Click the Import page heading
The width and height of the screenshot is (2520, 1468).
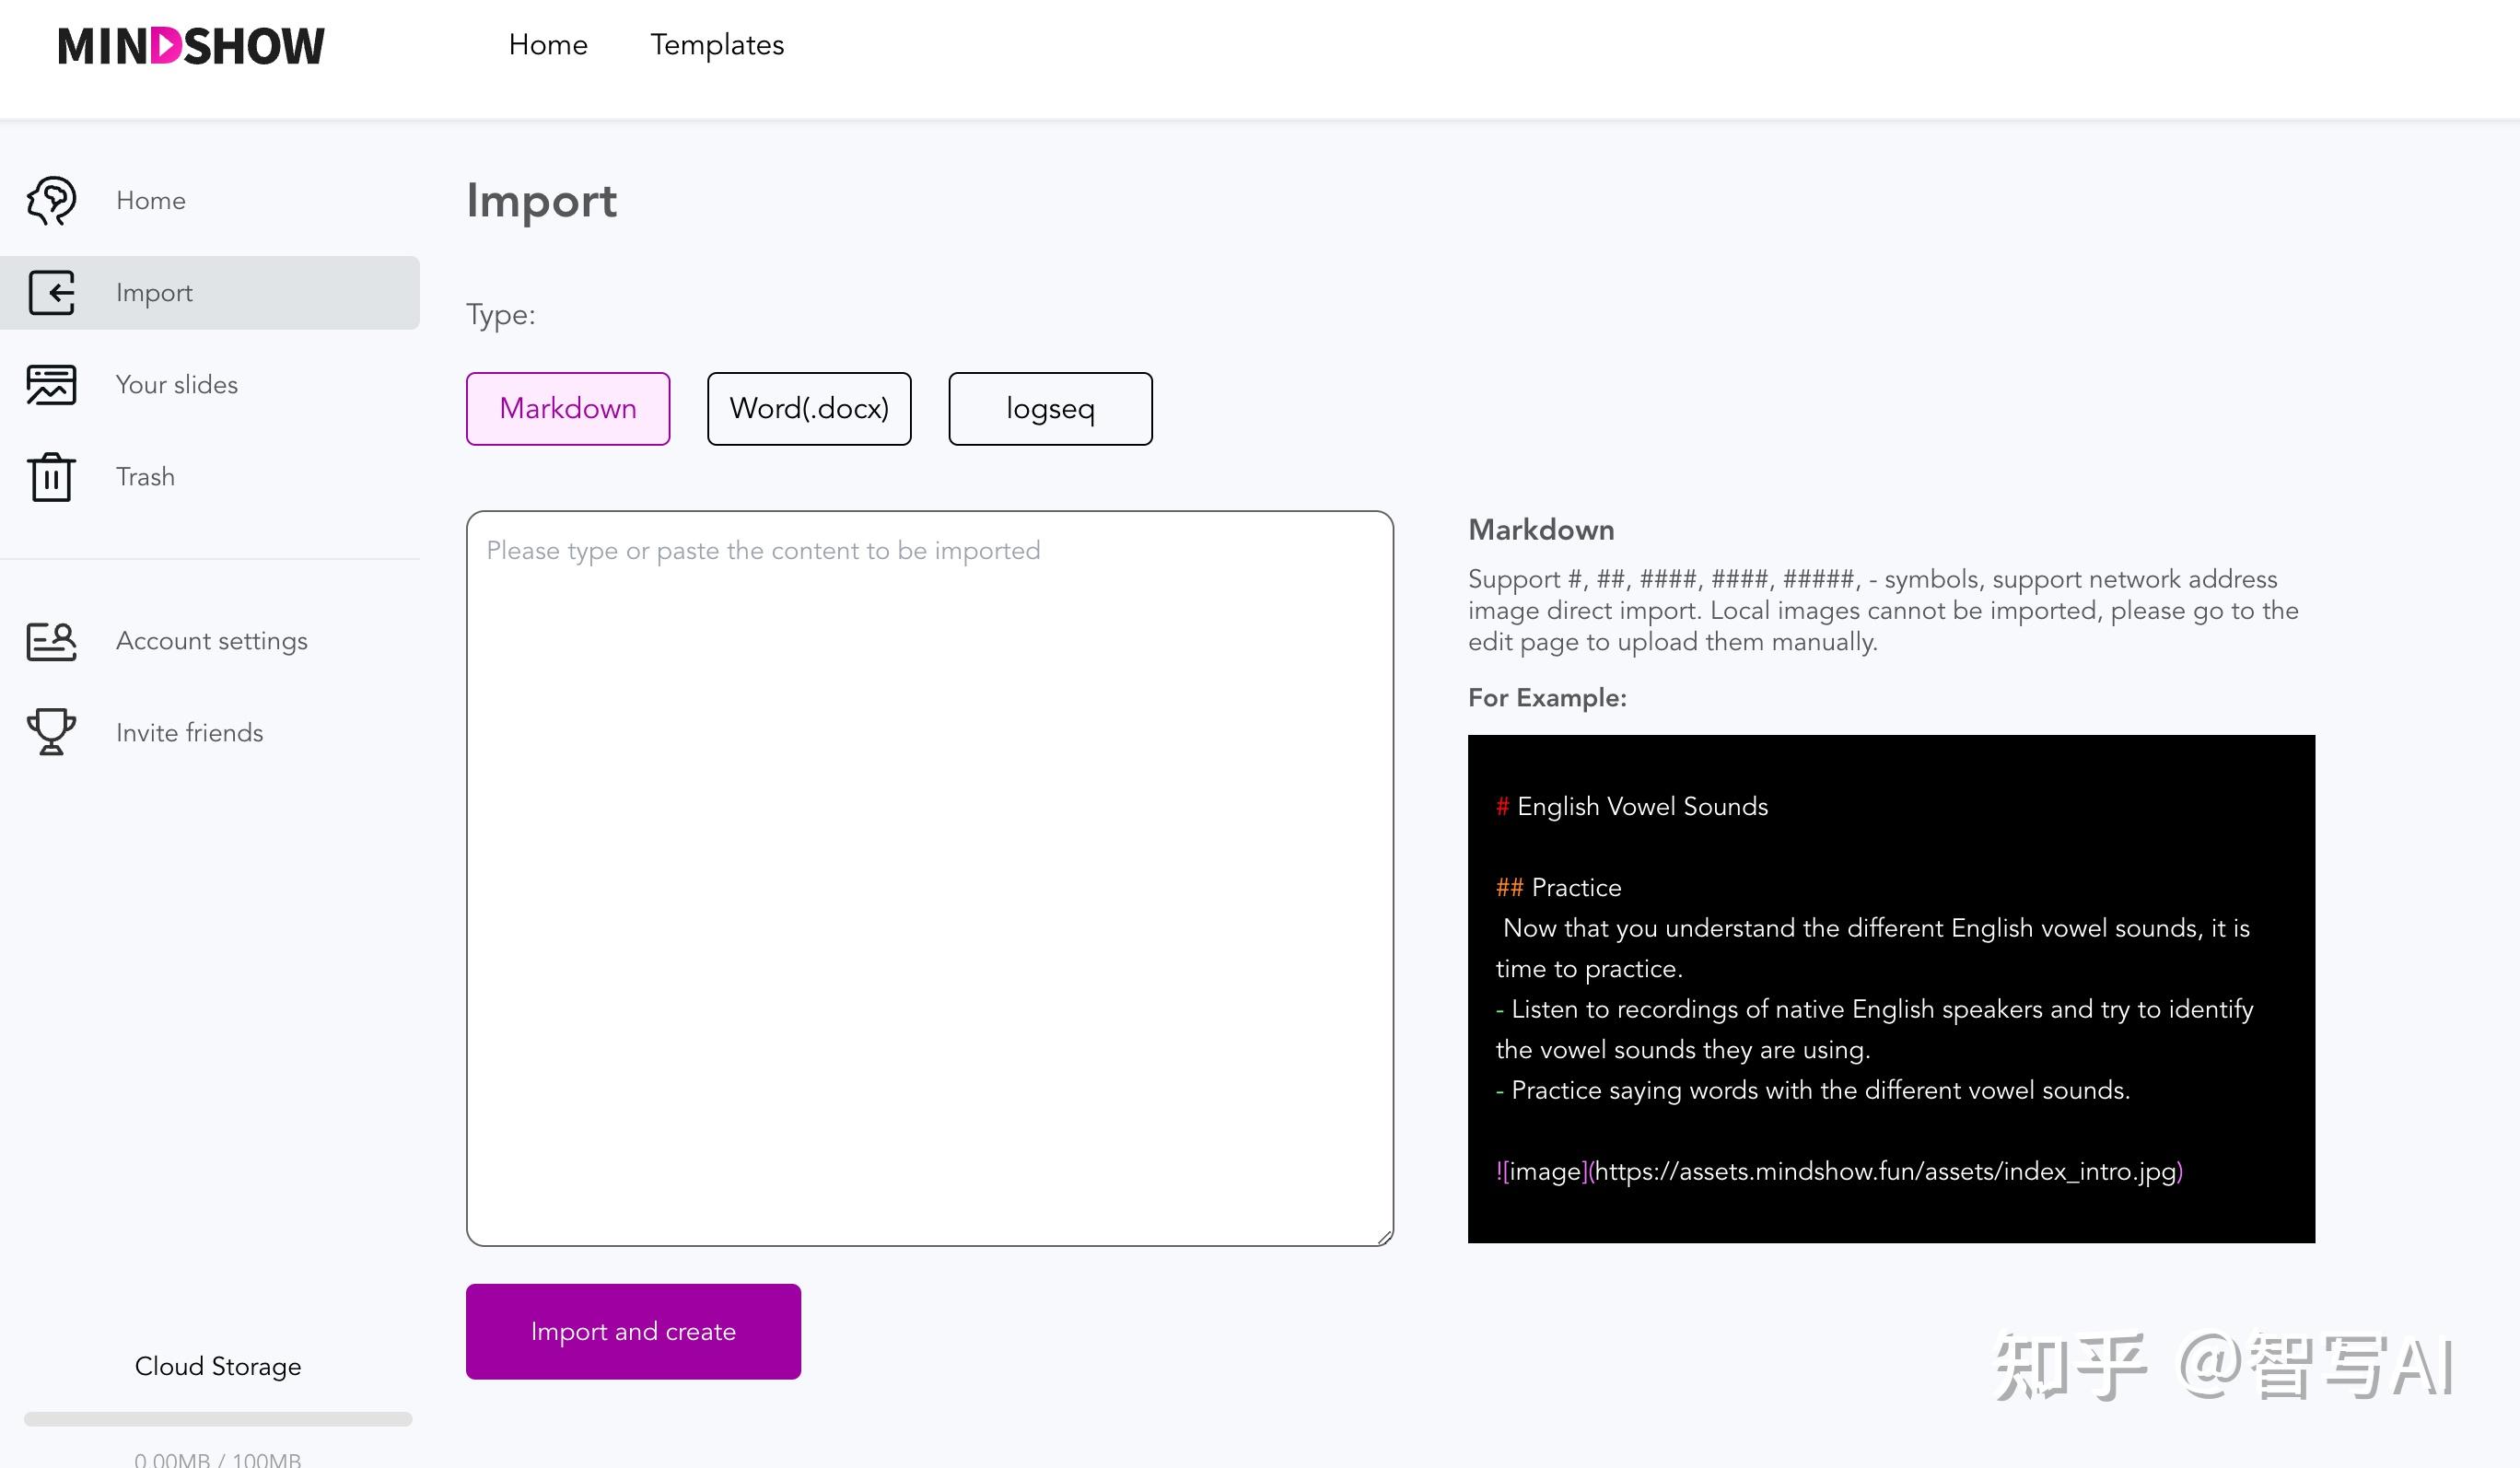542,201
